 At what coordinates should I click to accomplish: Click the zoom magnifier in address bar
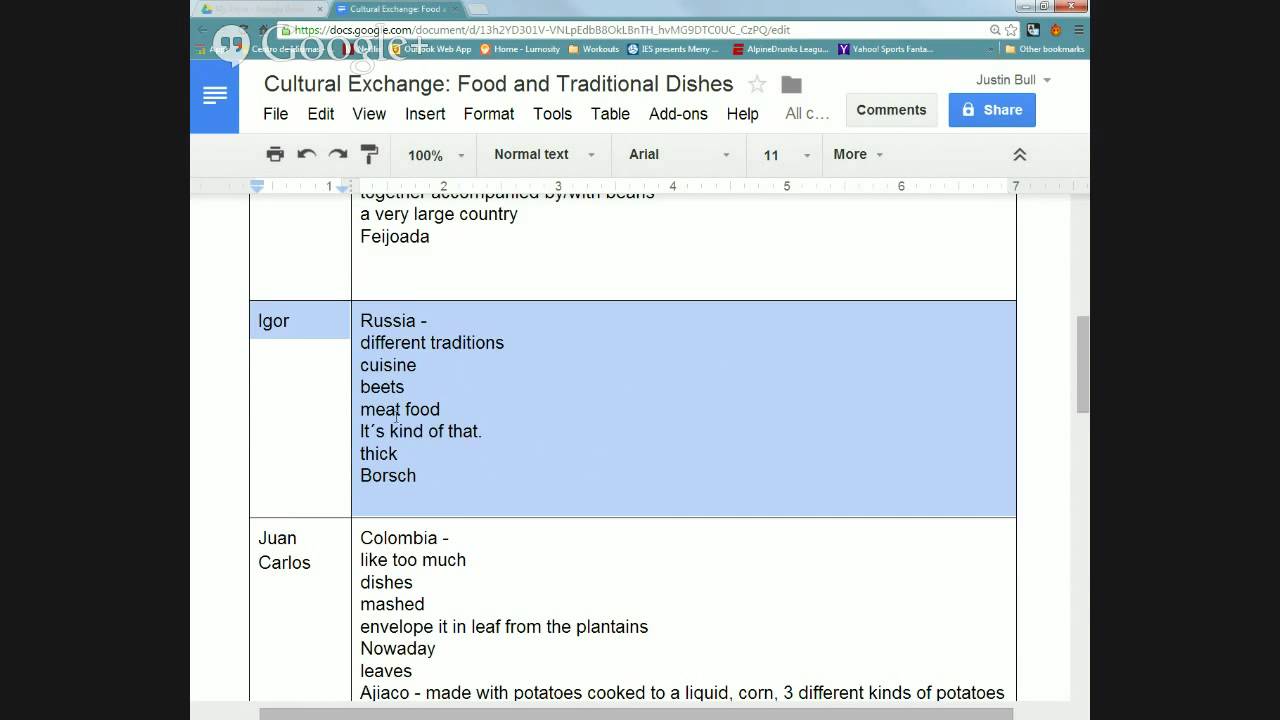[x=995, y=30]
